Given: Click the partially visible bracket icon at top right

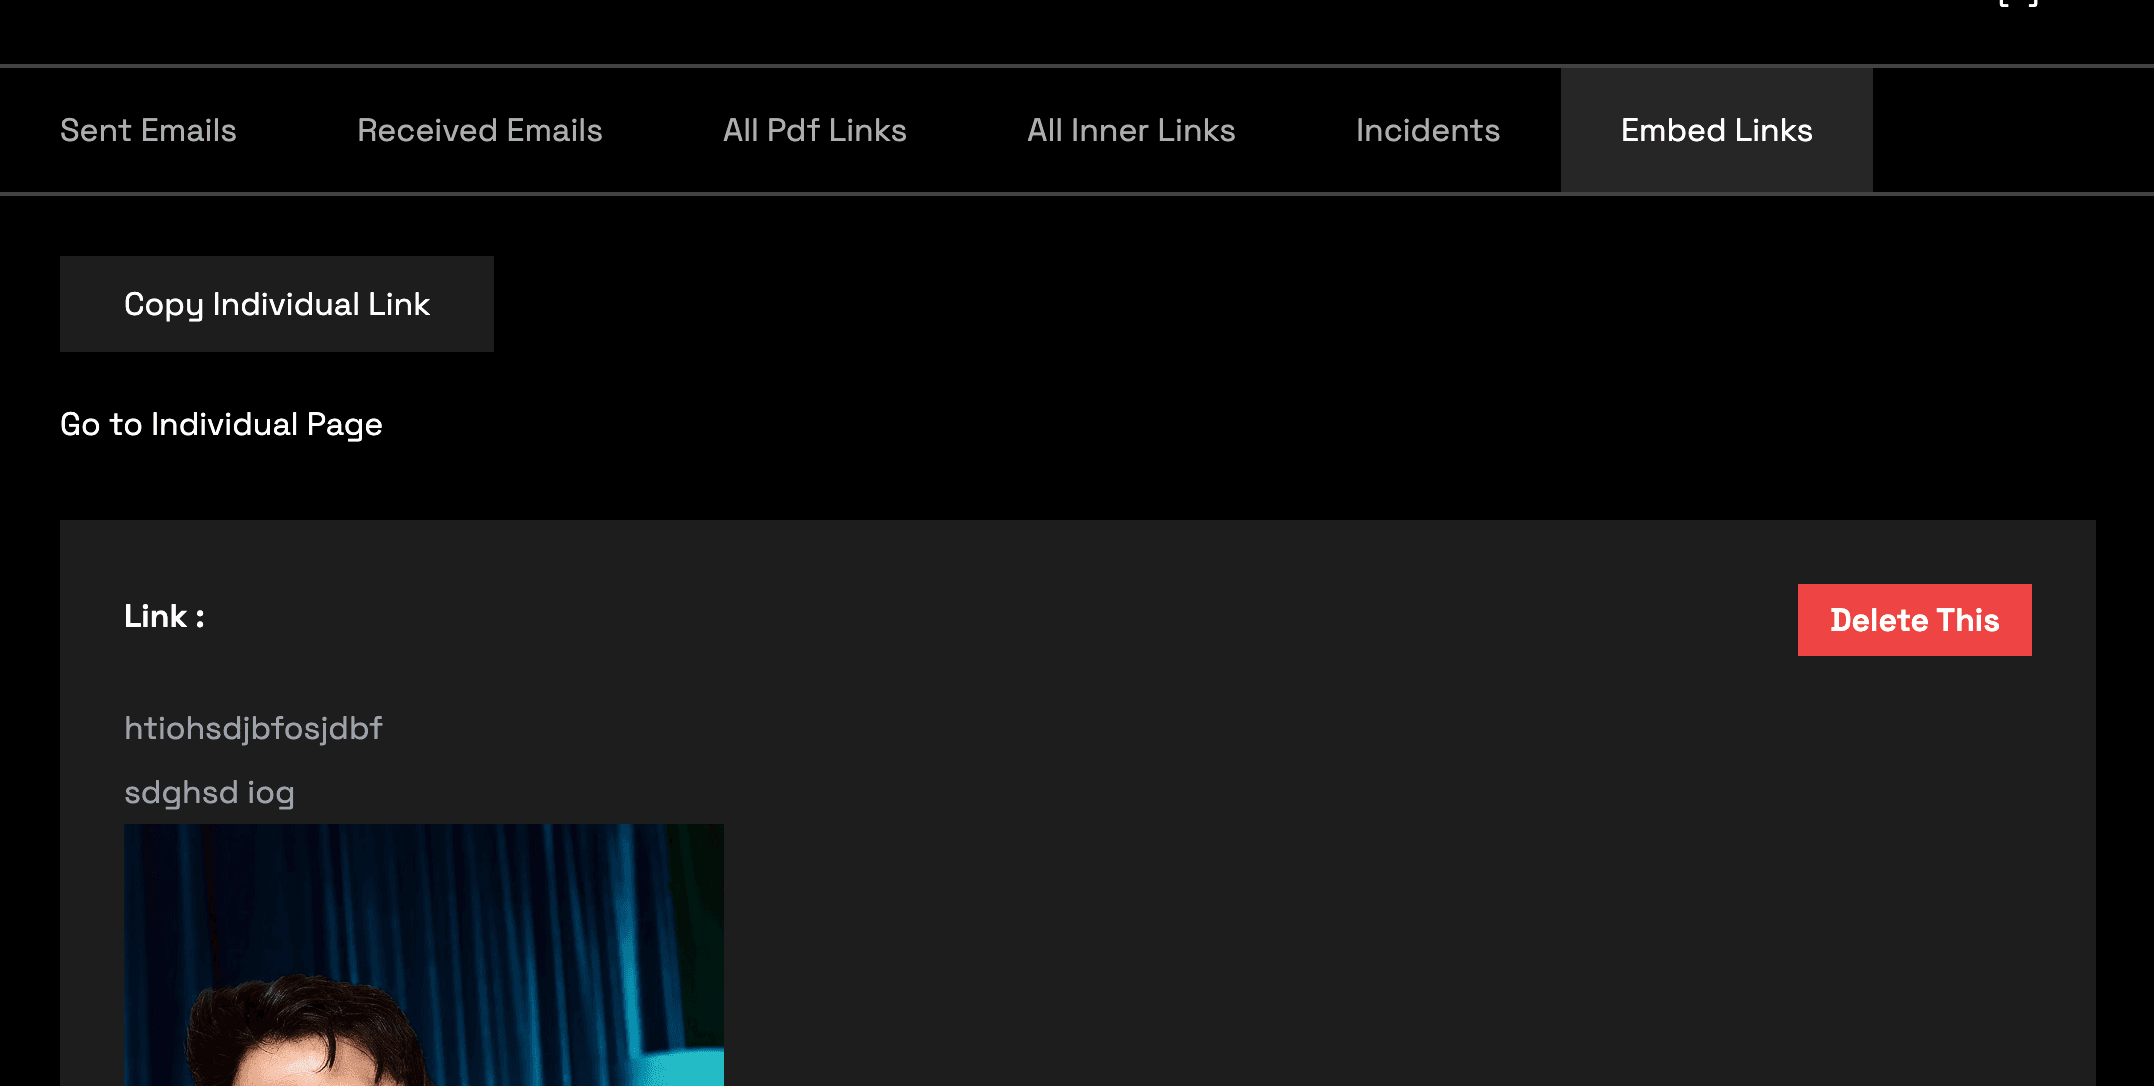Looking at the screenshot, I should pyautogui.click(x=2017, y=4).
